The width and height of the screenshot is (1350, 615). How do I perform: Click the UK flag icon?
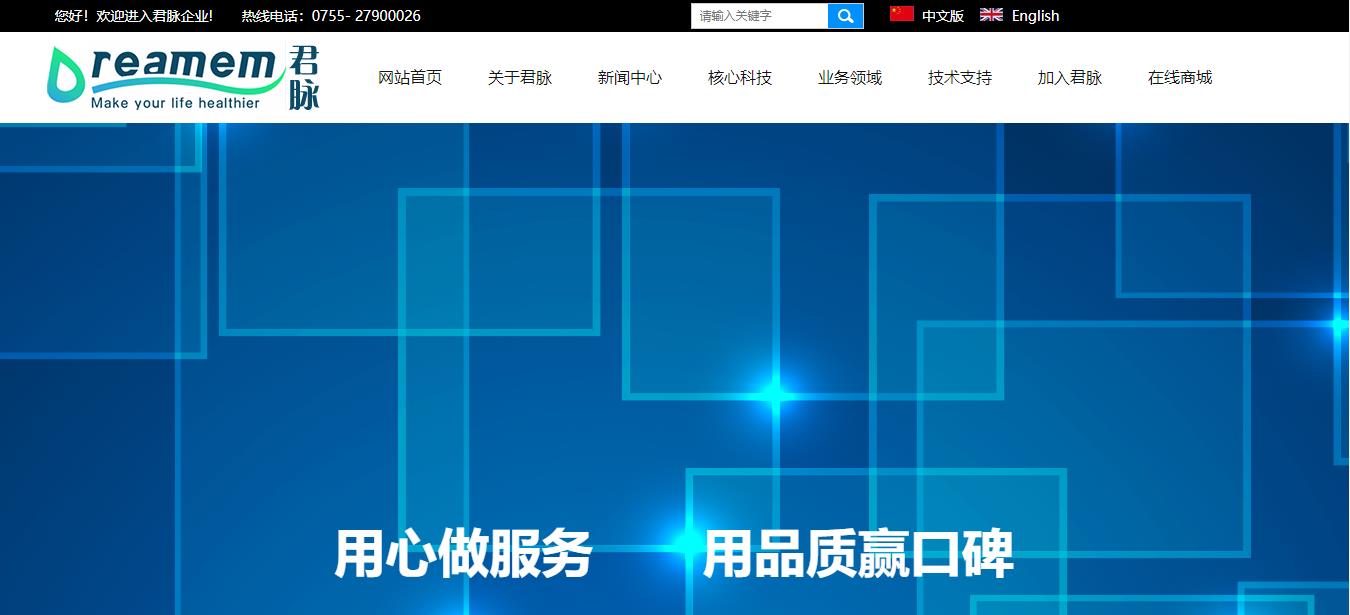[991, 14]
